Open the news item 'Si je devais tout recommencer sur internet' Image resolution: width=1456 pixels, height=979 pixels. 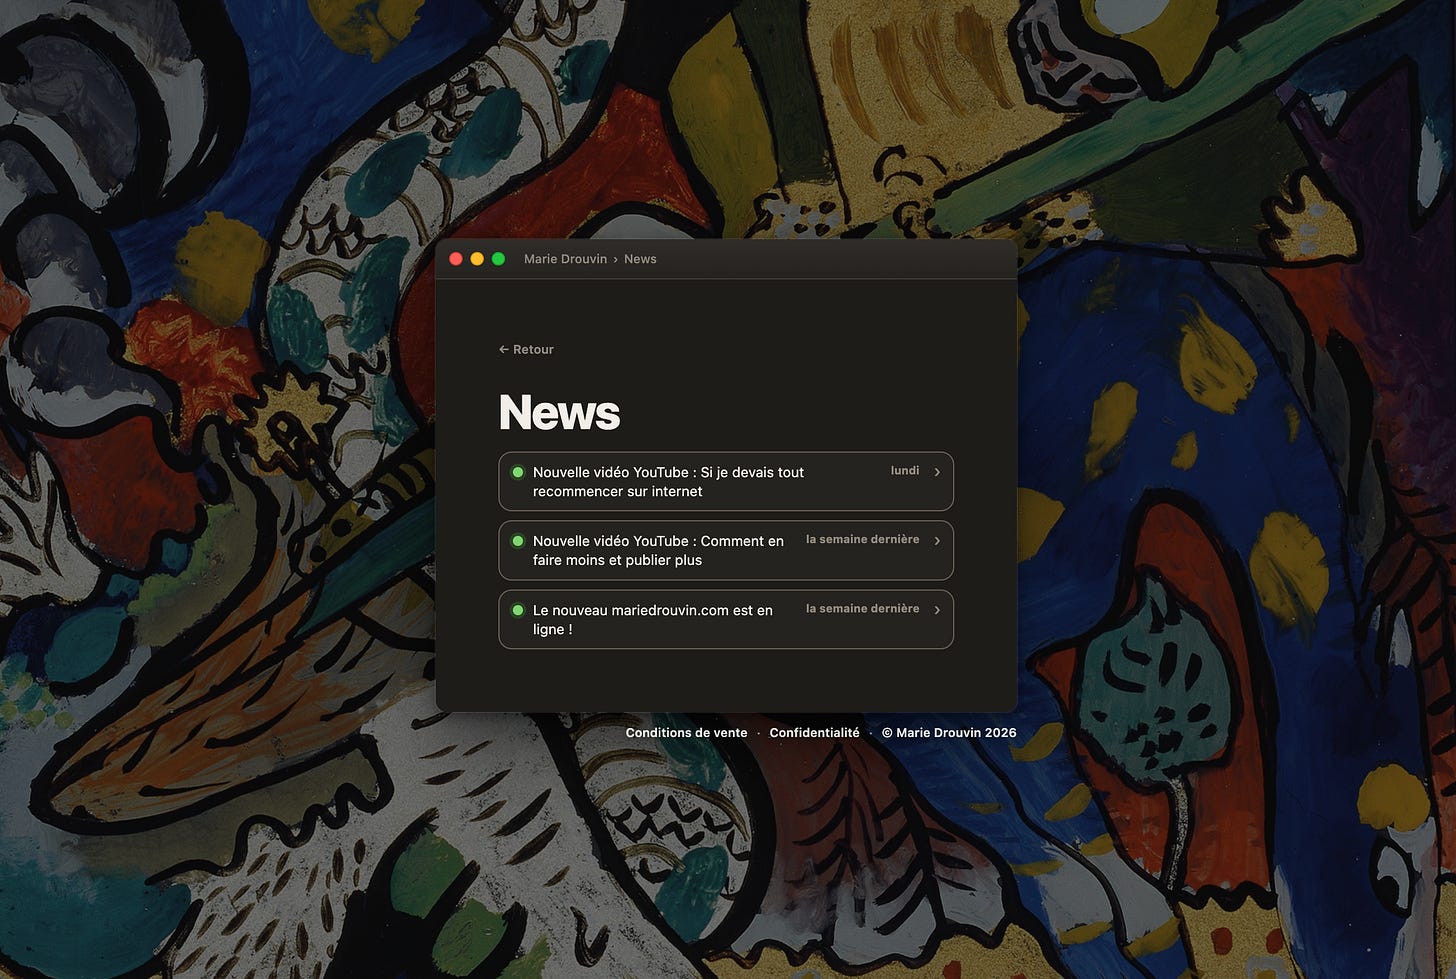point(726,481)
